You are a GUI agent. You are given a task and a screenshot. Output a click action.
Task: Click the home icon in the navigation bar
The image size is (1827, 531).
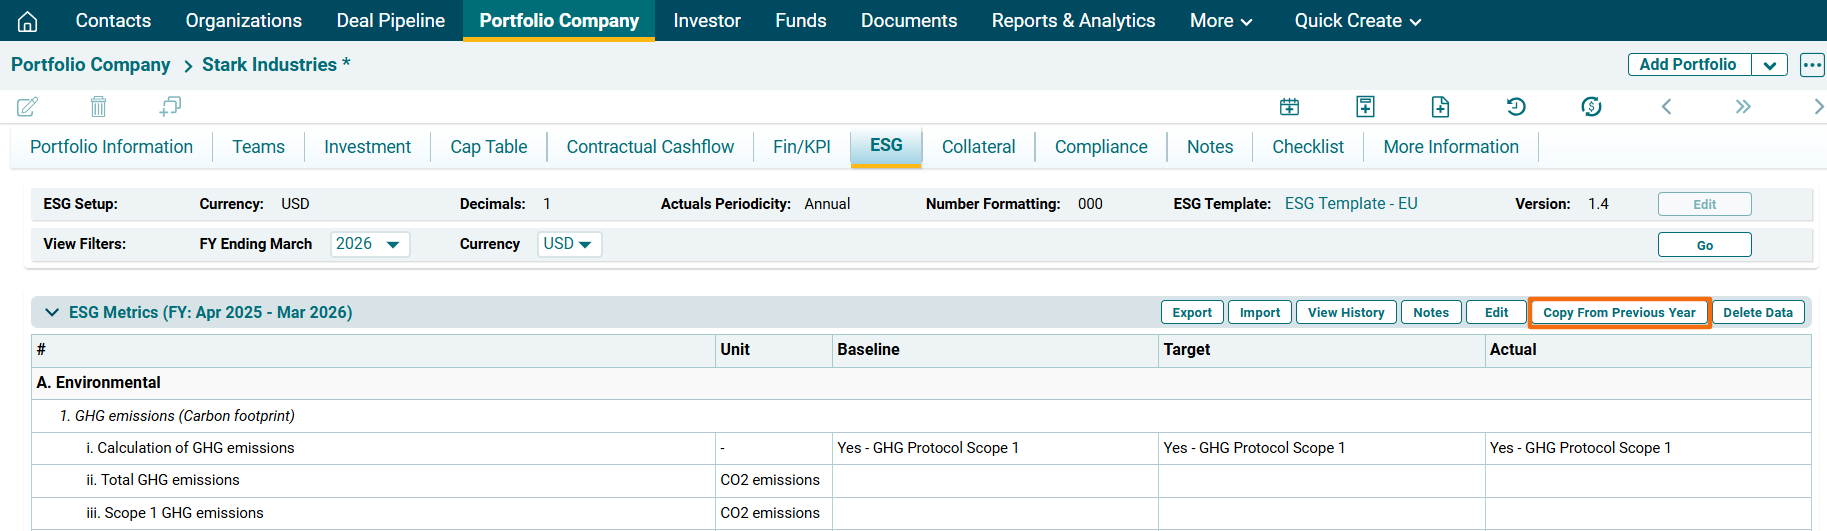(28, 21)
